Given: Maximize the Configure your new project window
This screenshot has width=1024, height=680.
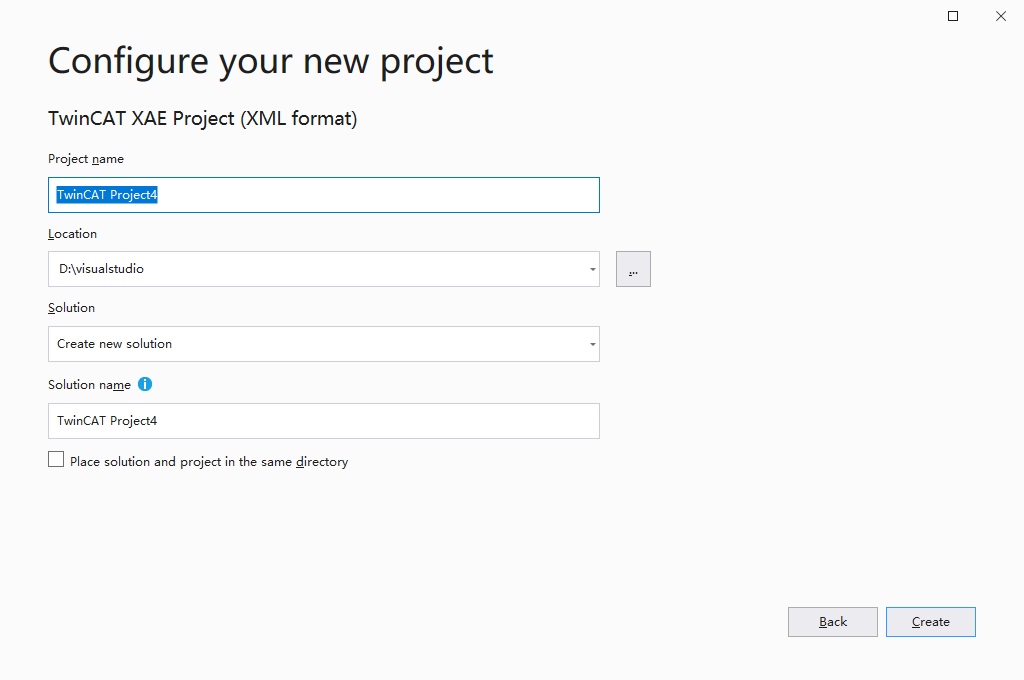Looking at the screenshot, I should 953,16.
